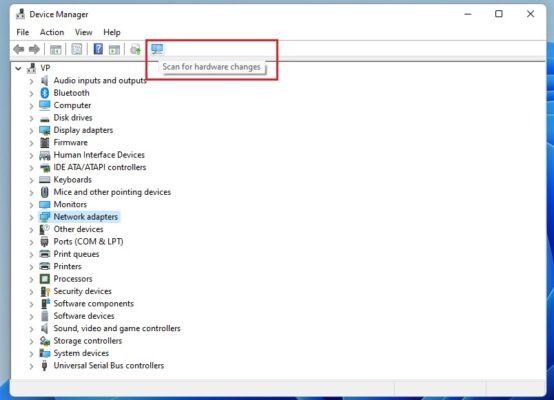Expand the Monitors category
The height and width of the screenshot is (400, 554).
click(31, 205)
